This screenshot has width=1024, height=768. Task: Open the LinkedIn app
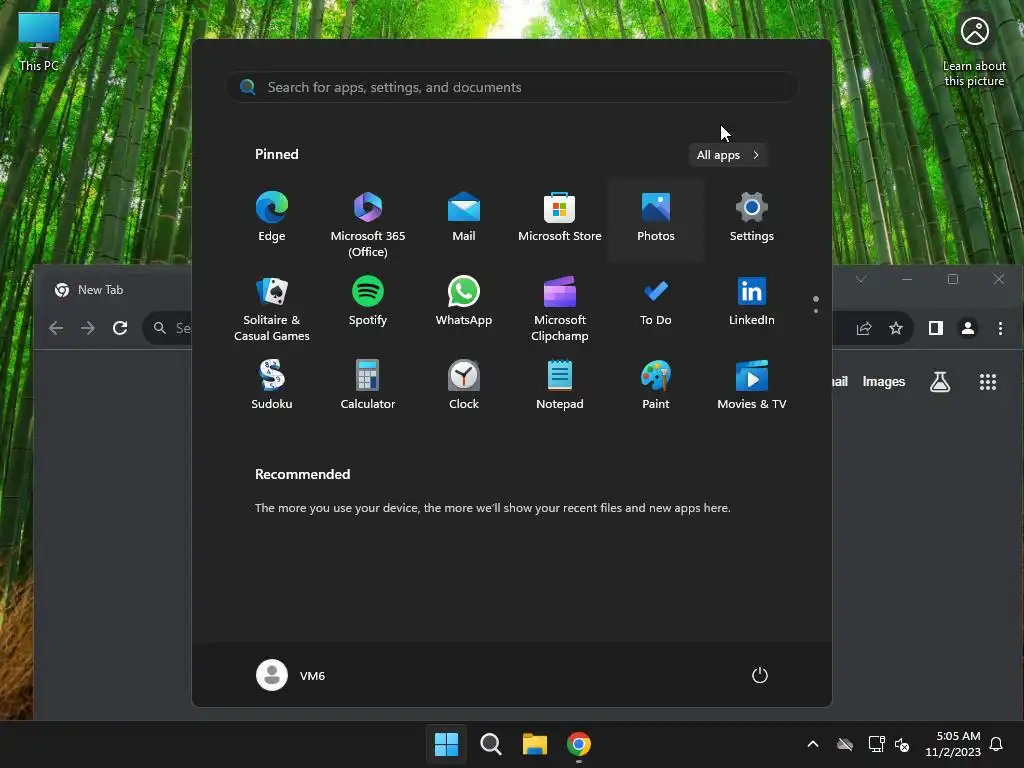pyautogui.click(x=752, y=302)
